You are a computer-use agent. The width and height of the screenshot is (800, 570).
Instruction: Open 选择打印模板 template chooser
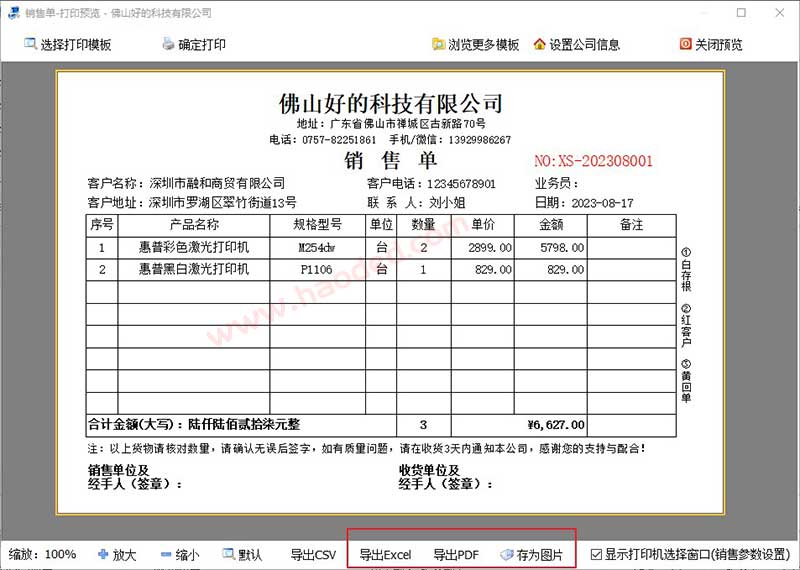tap(68, 44)
